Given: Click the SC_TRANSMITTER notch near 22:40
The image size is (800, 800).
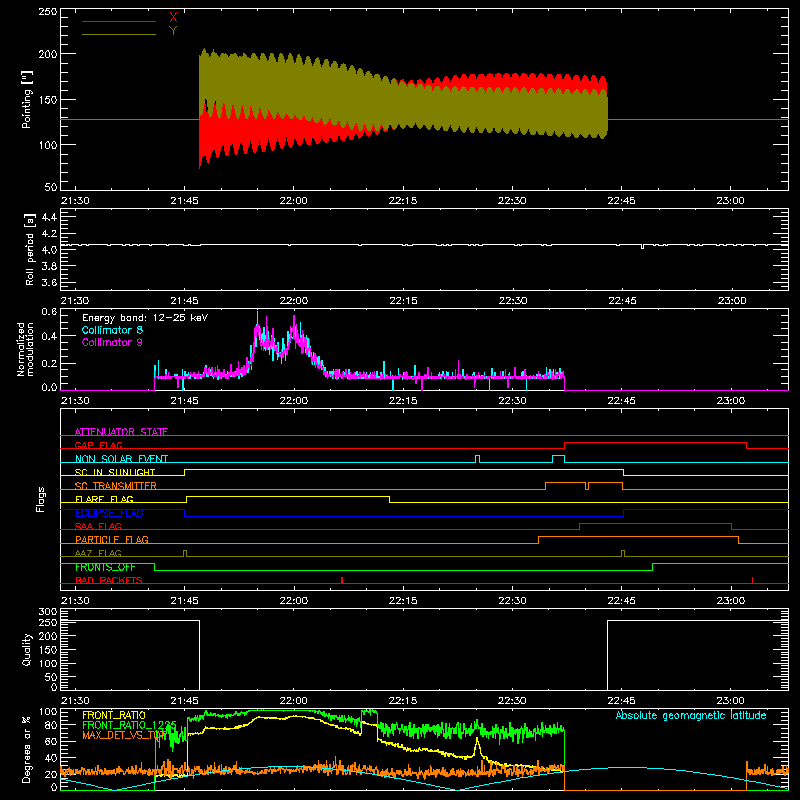Looking at the screenshot, I should [587, 486].
